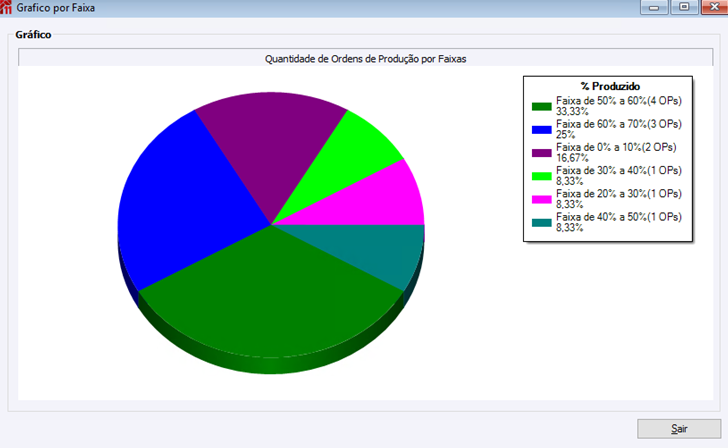Click the 'Grafico por Faixa' window title
The width and height of the screenshot is (728, 448).
tap(56, 8)
